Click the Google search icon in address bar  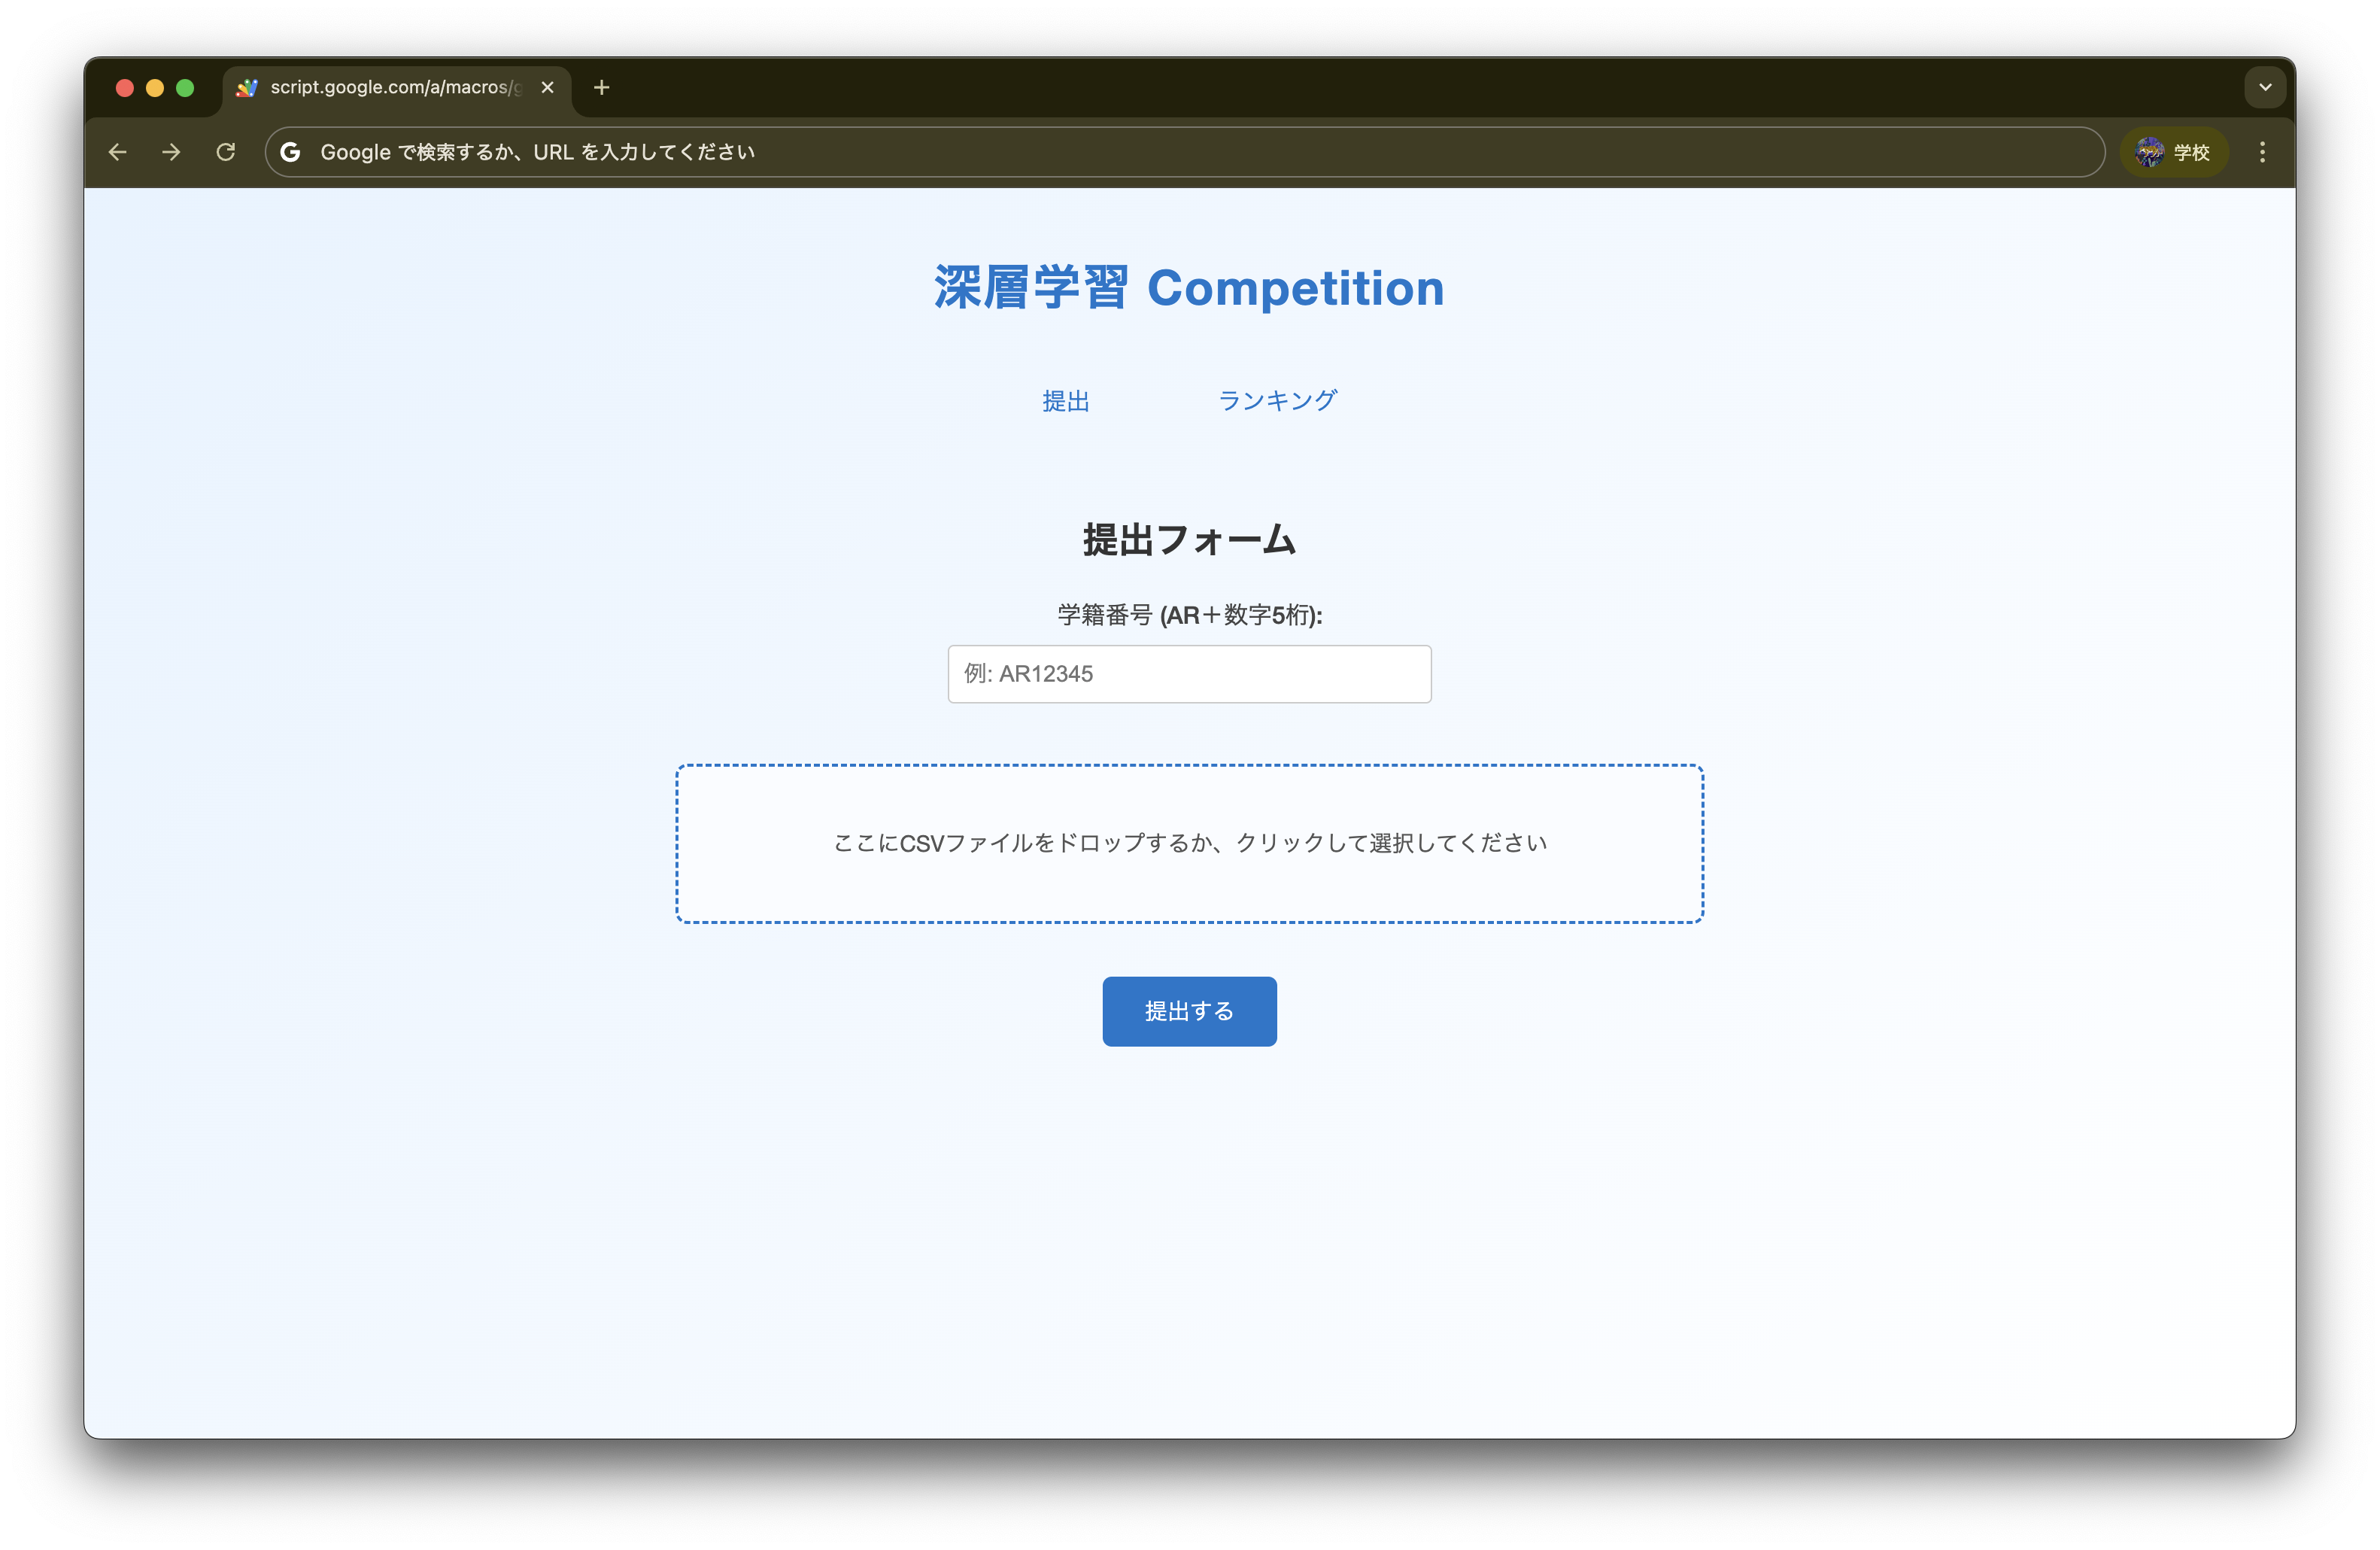tap(291, 152)
